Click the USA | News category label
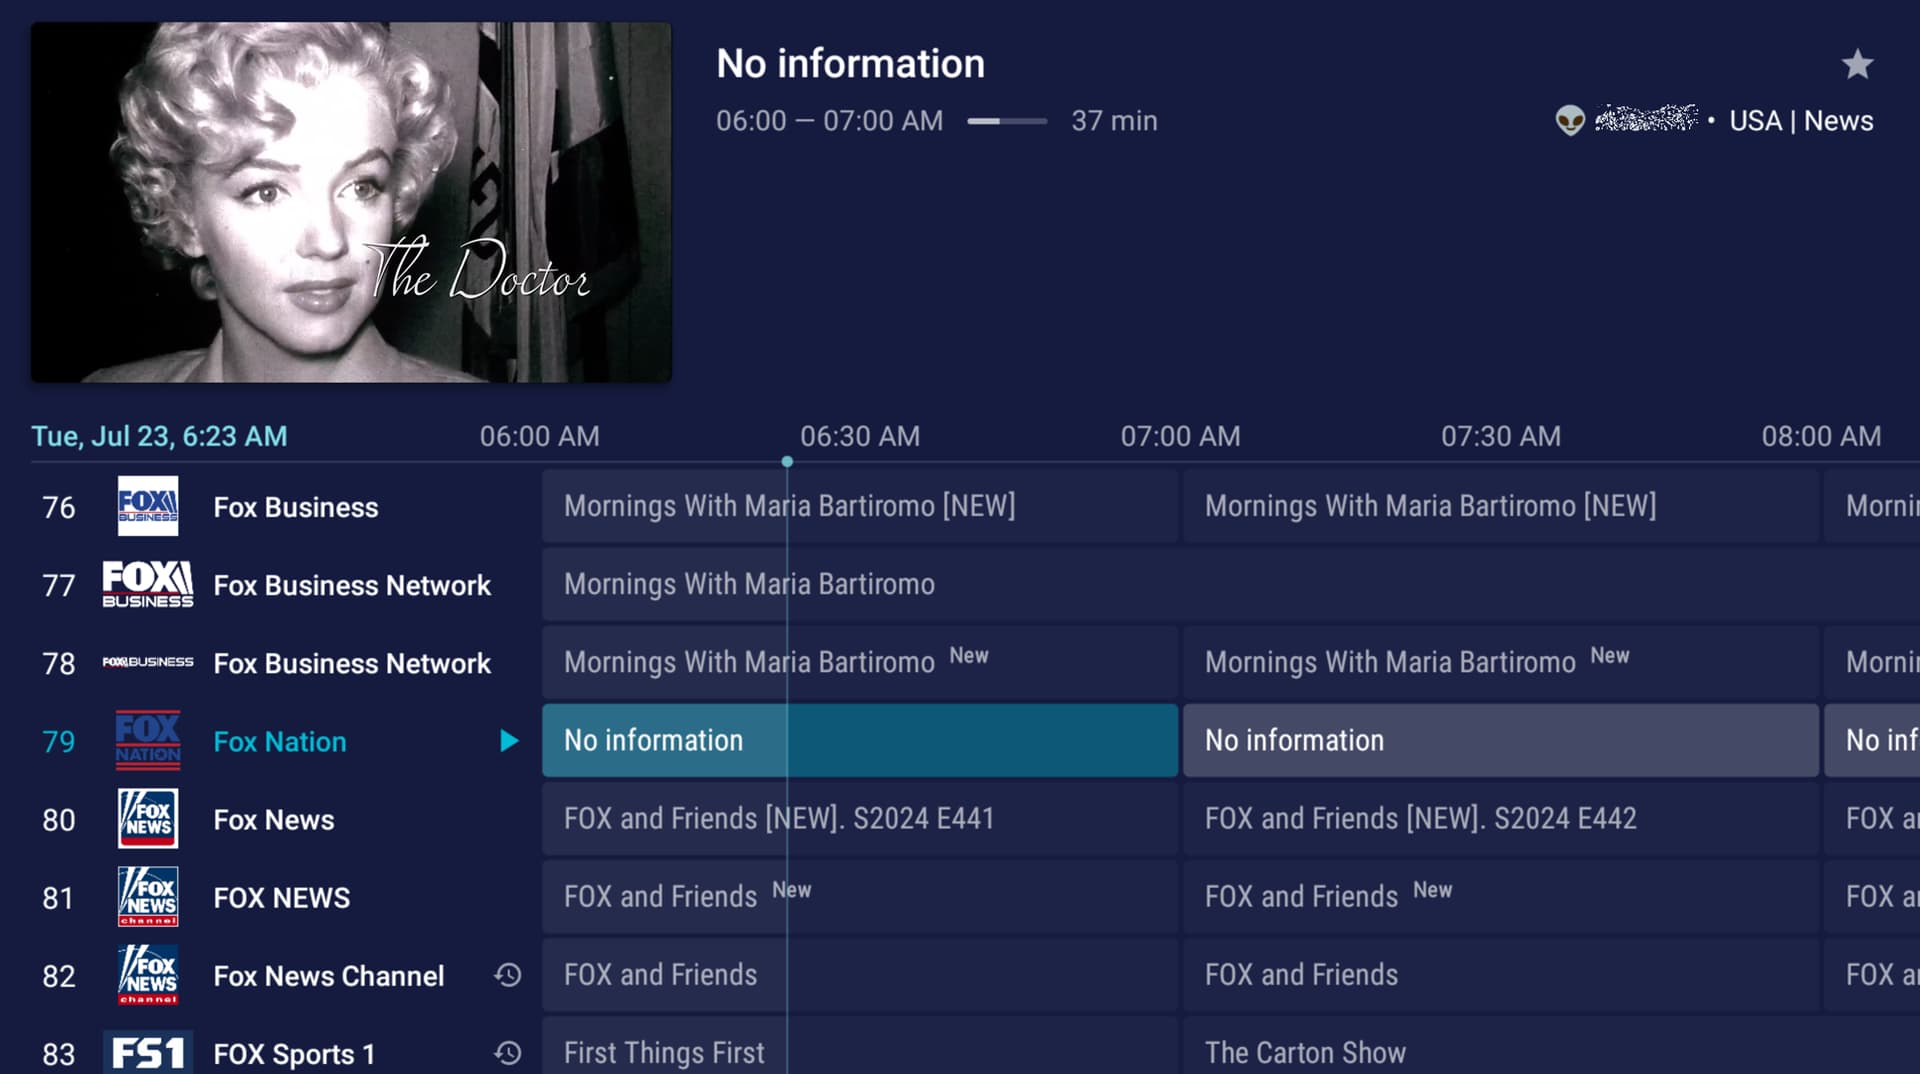The height and width of the screenshot is (1074, 1920). (1801, 121)
